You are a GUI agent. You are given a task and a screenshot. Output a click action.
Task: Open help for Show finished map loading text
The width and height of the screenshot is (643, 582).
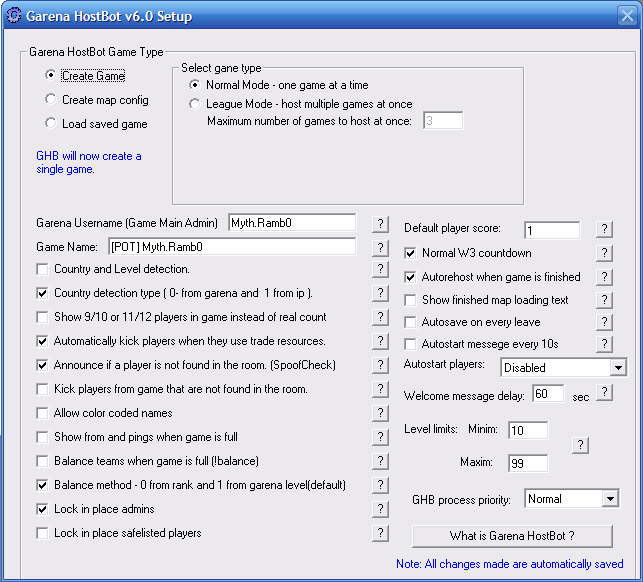pos(604,300)
